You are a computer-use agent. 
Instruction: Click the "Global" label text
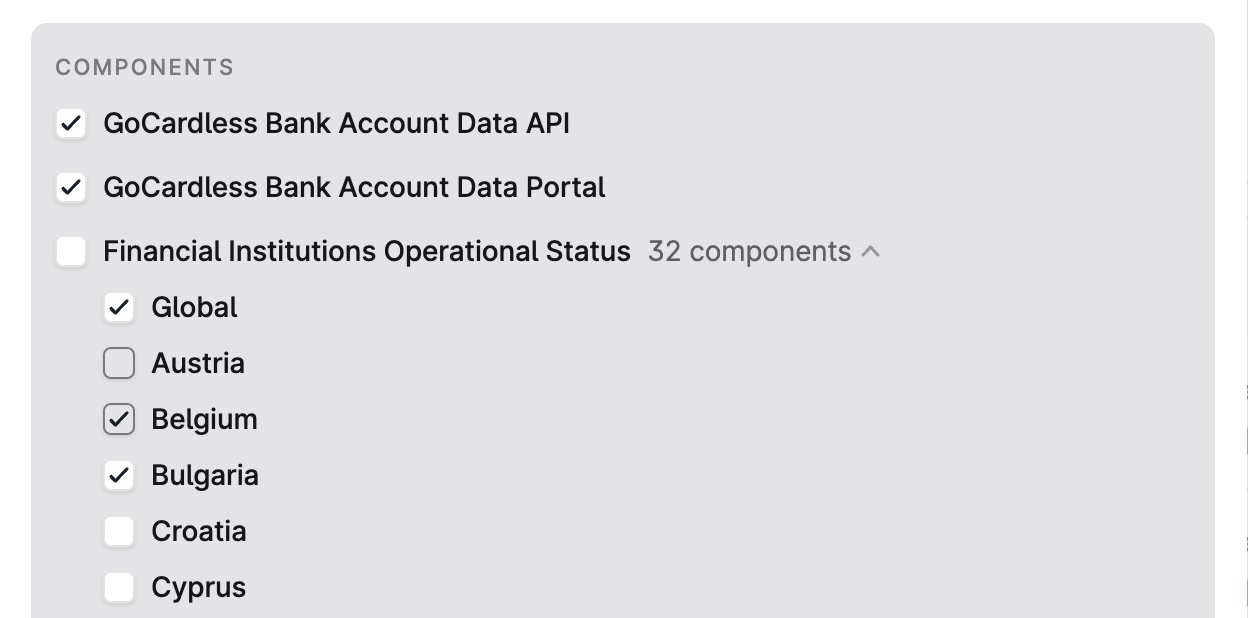[x=195, y=308]
